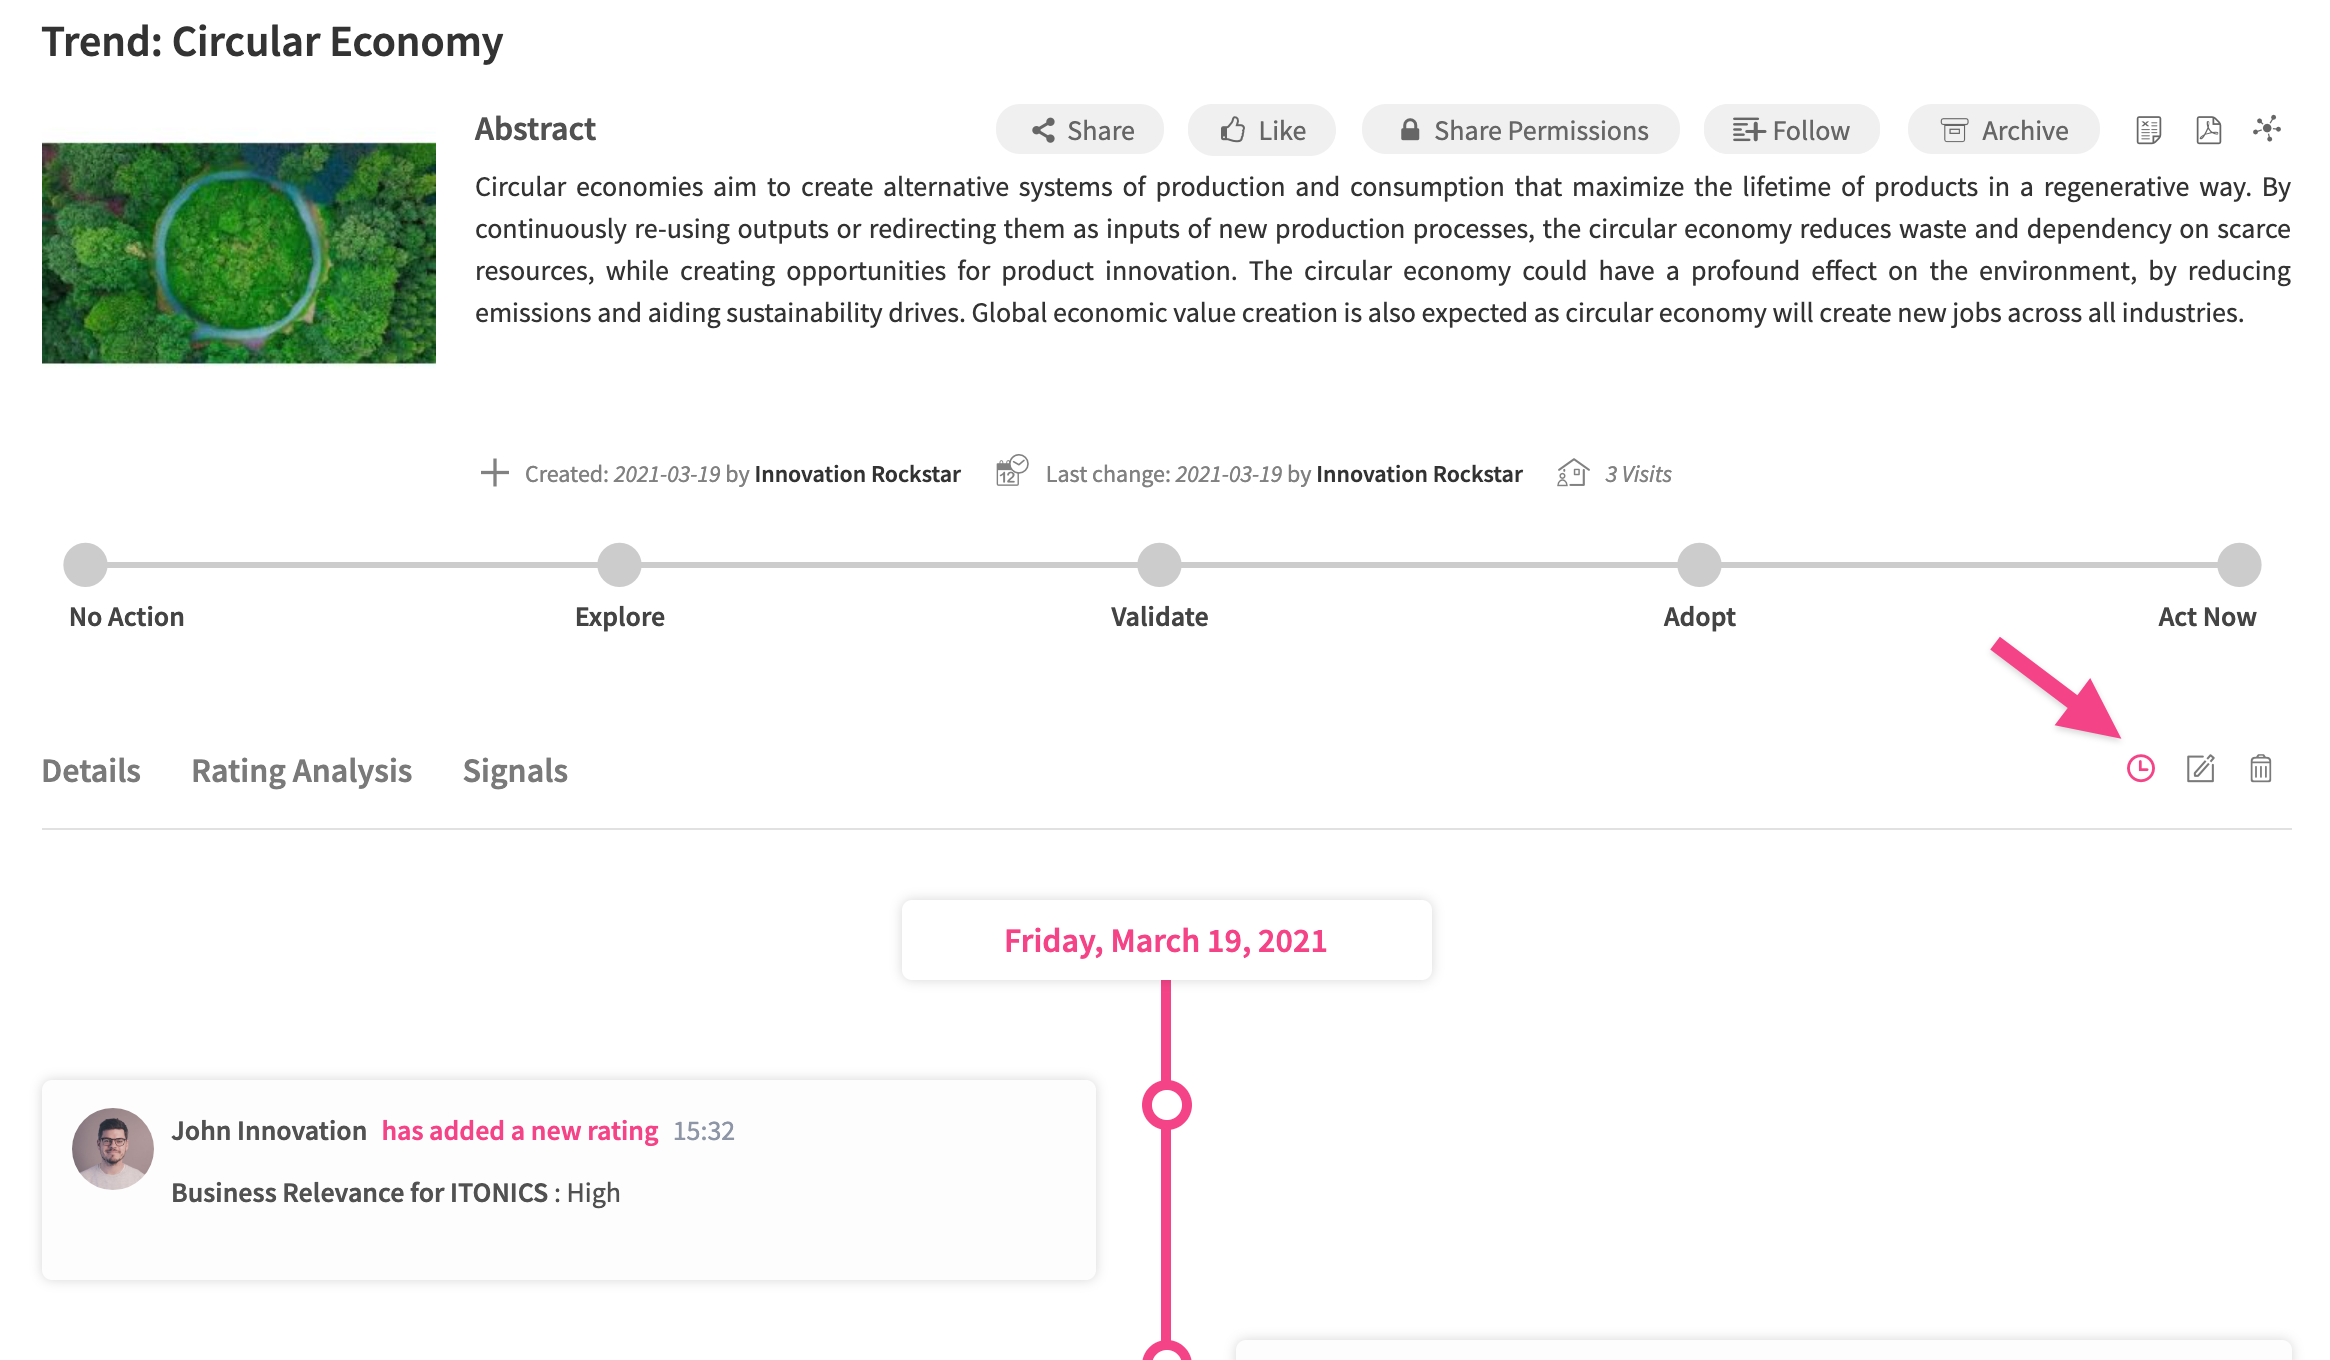The image size is (2330, 1360).
Task: Click the forest trend thumbnail image
Action: 239,253
